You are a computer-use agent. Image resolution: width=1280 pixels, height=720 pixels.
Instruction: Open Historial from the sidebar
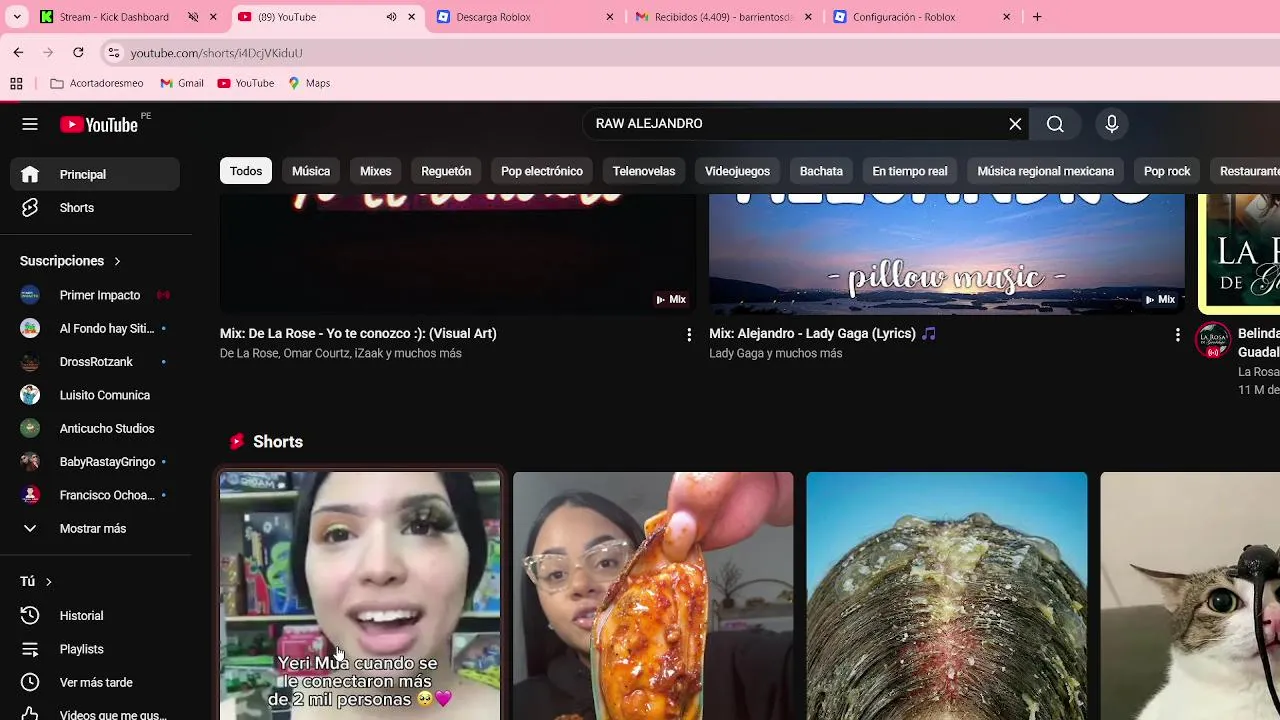(x=95, y=616)
